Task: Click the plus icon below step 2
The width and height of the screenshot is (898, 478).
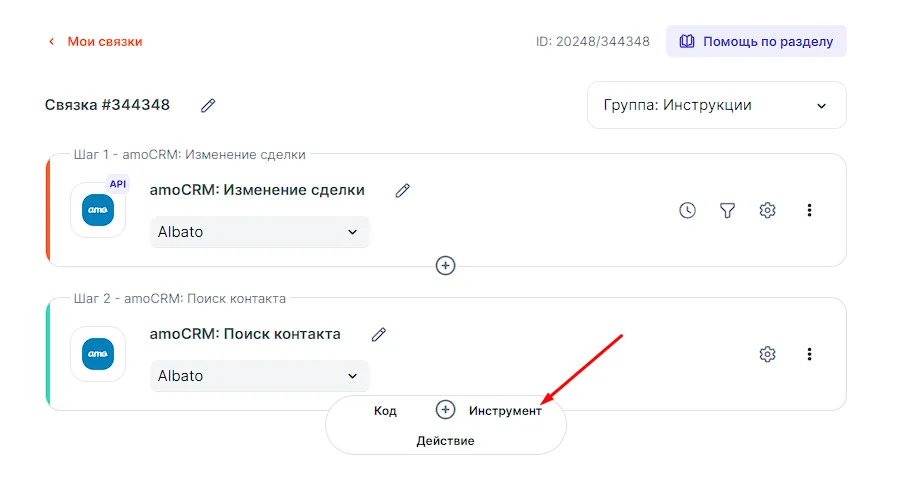Action: [x=446, y=410]
